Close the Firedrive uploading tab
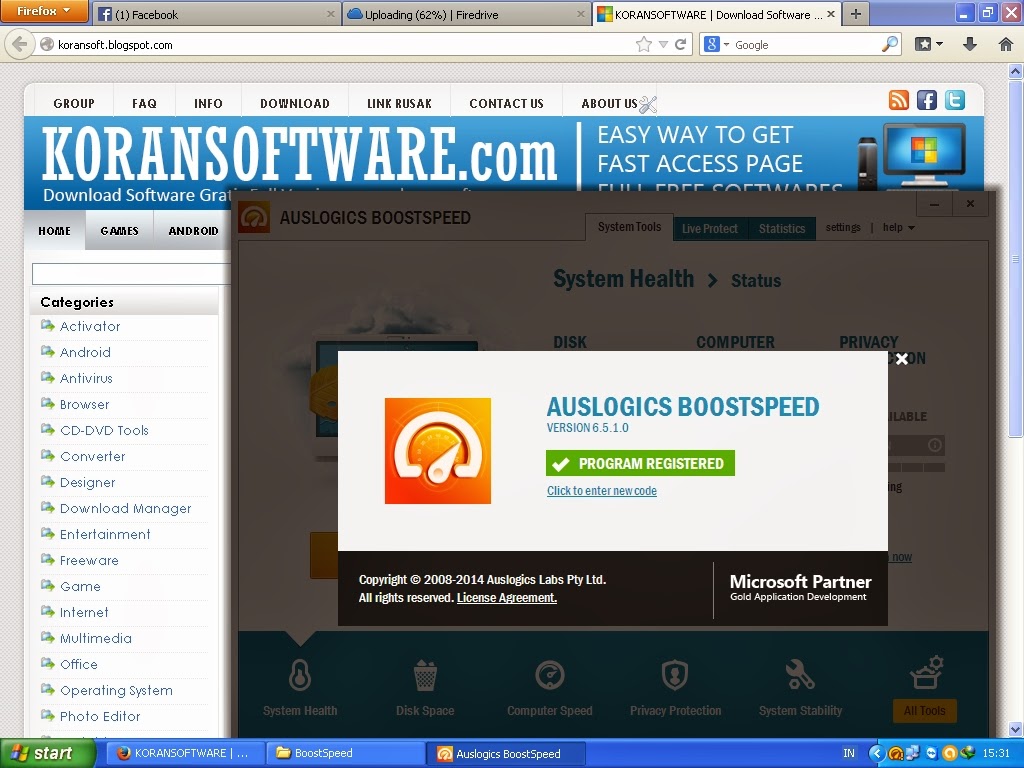Viewport: 1024px width, 768px height. tap(581, 14)
